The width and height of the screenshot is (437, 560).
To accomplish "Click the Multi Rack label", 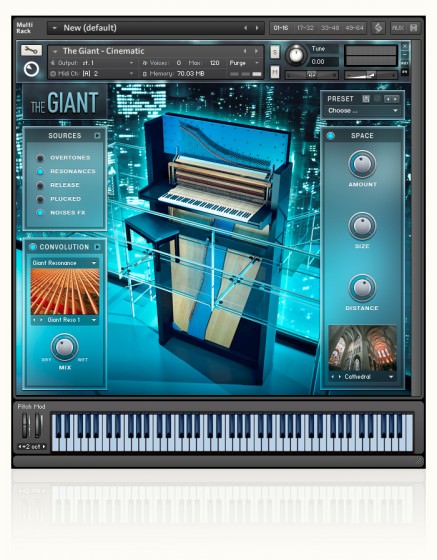I will click(25, 28).
